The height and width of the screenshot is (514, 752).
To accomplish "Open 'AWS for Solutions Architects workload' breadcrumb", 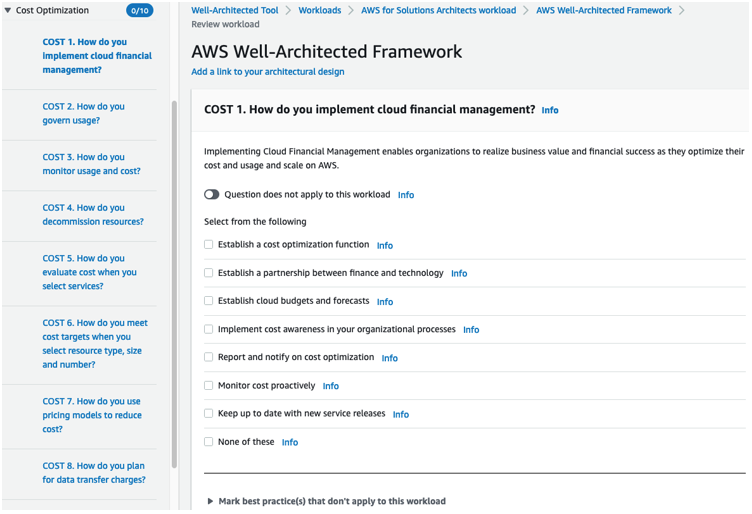I will point(438,10).
